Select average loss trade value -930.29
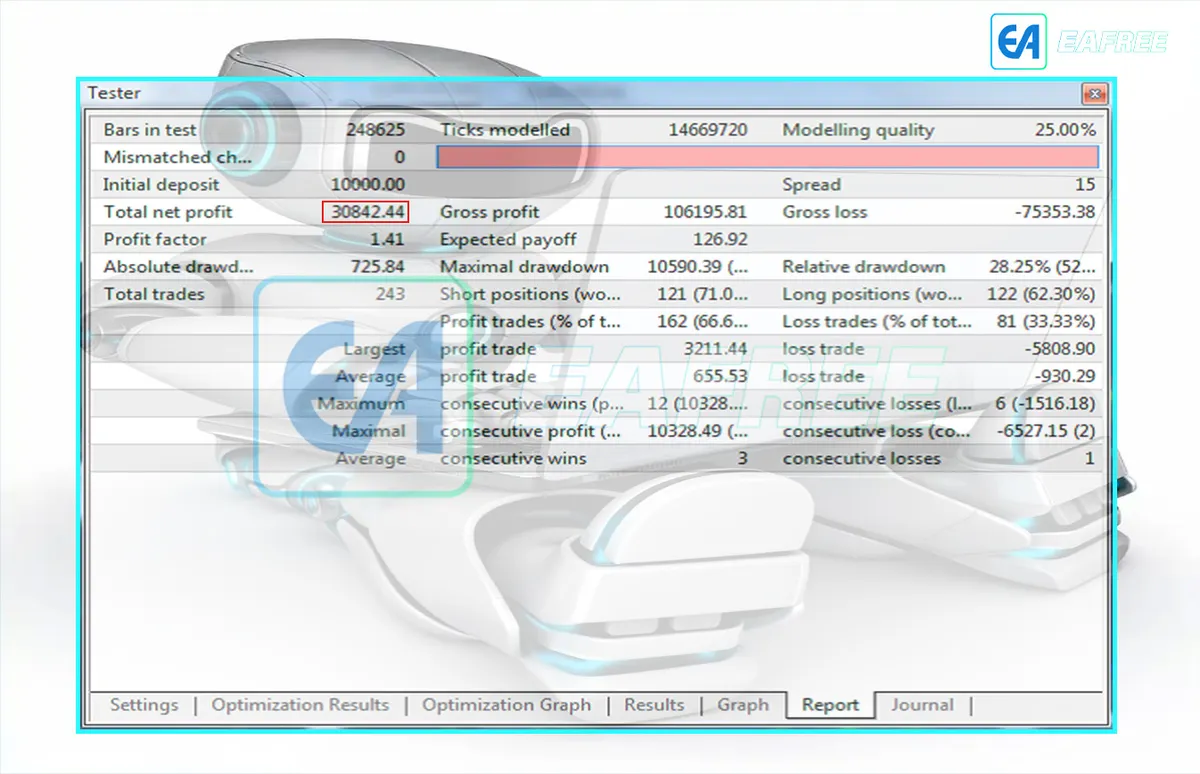 coord(1064,376)
